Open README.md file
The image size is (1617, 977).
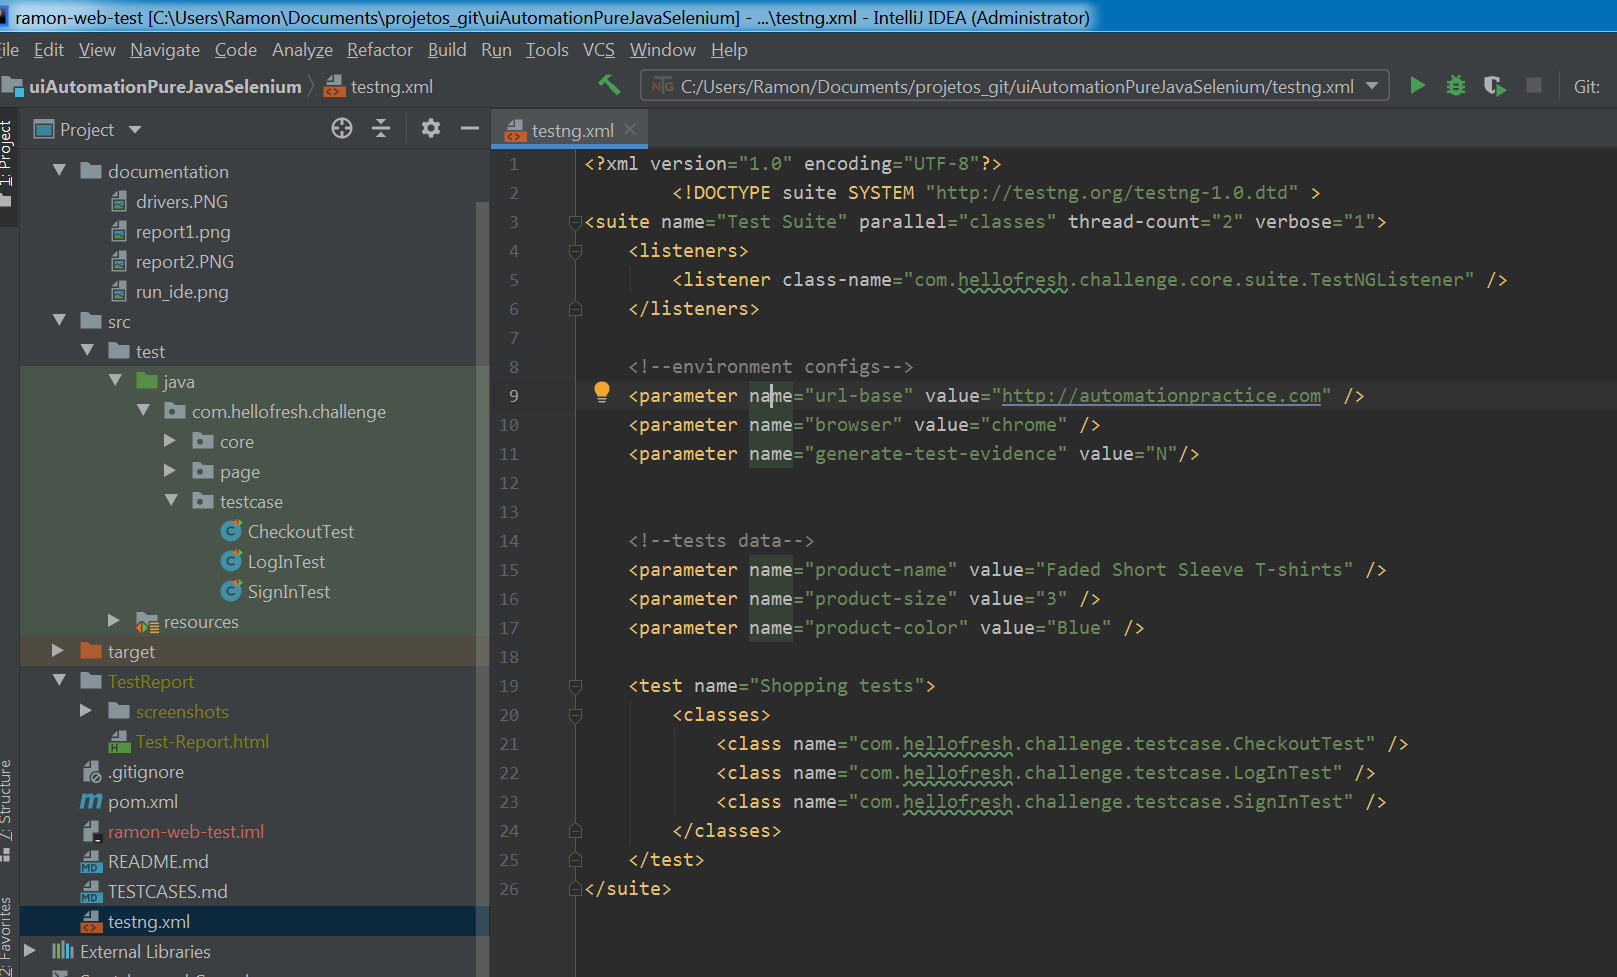click(x=157, y=862)
